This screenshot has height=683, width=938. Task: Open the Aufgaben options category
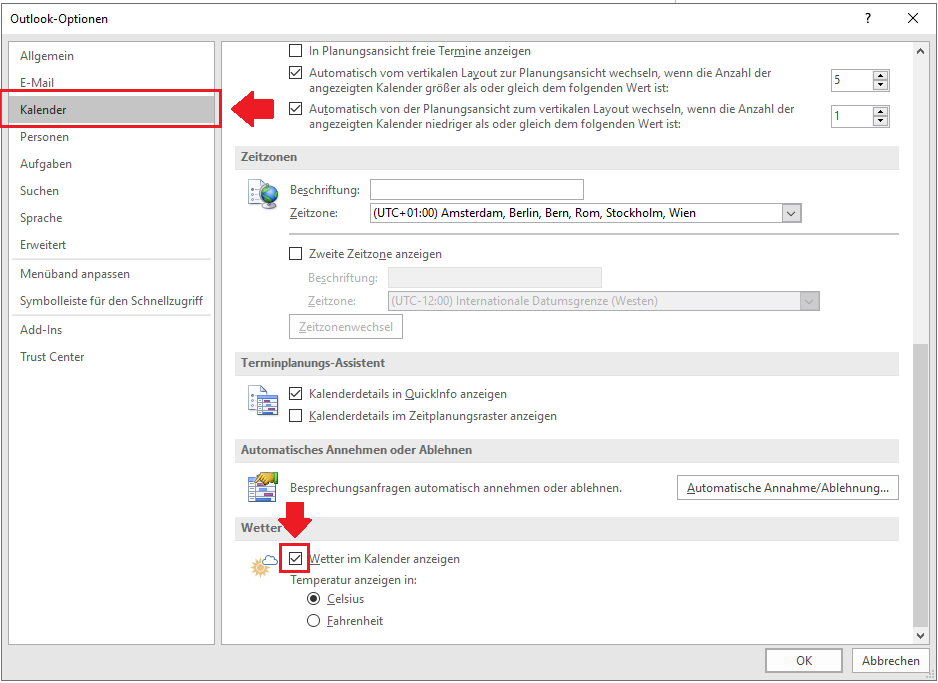click(x=112, y=163)
